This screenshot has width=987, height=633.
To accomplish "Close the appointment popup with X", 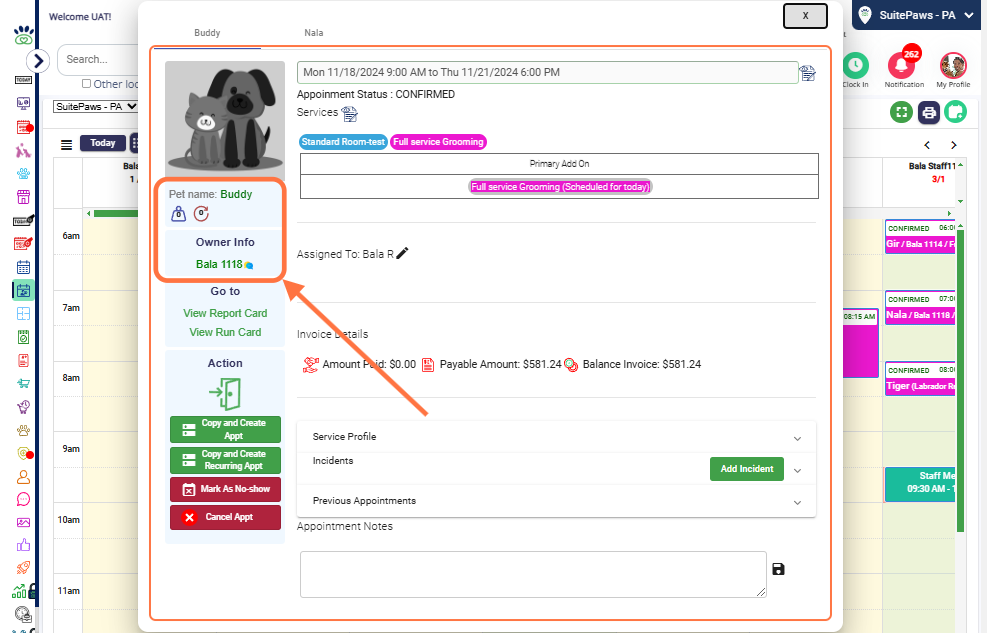I will pyautogui.click(x=805, y=16).
